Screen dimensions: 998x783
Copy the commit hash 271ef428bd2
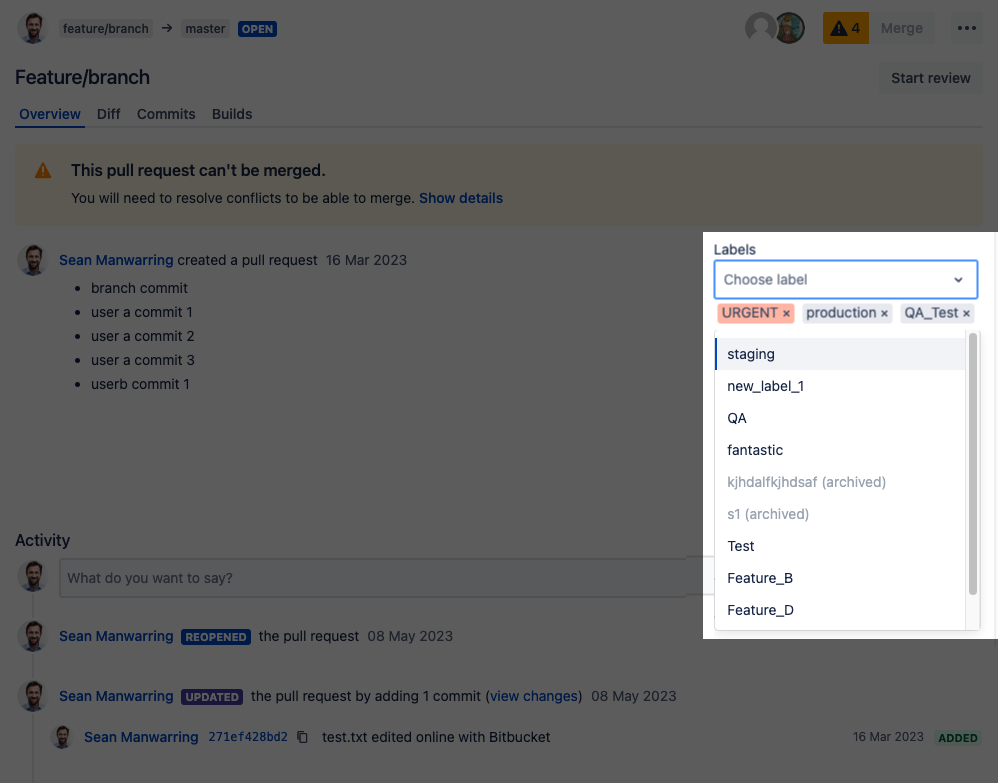tap(303, 736)
